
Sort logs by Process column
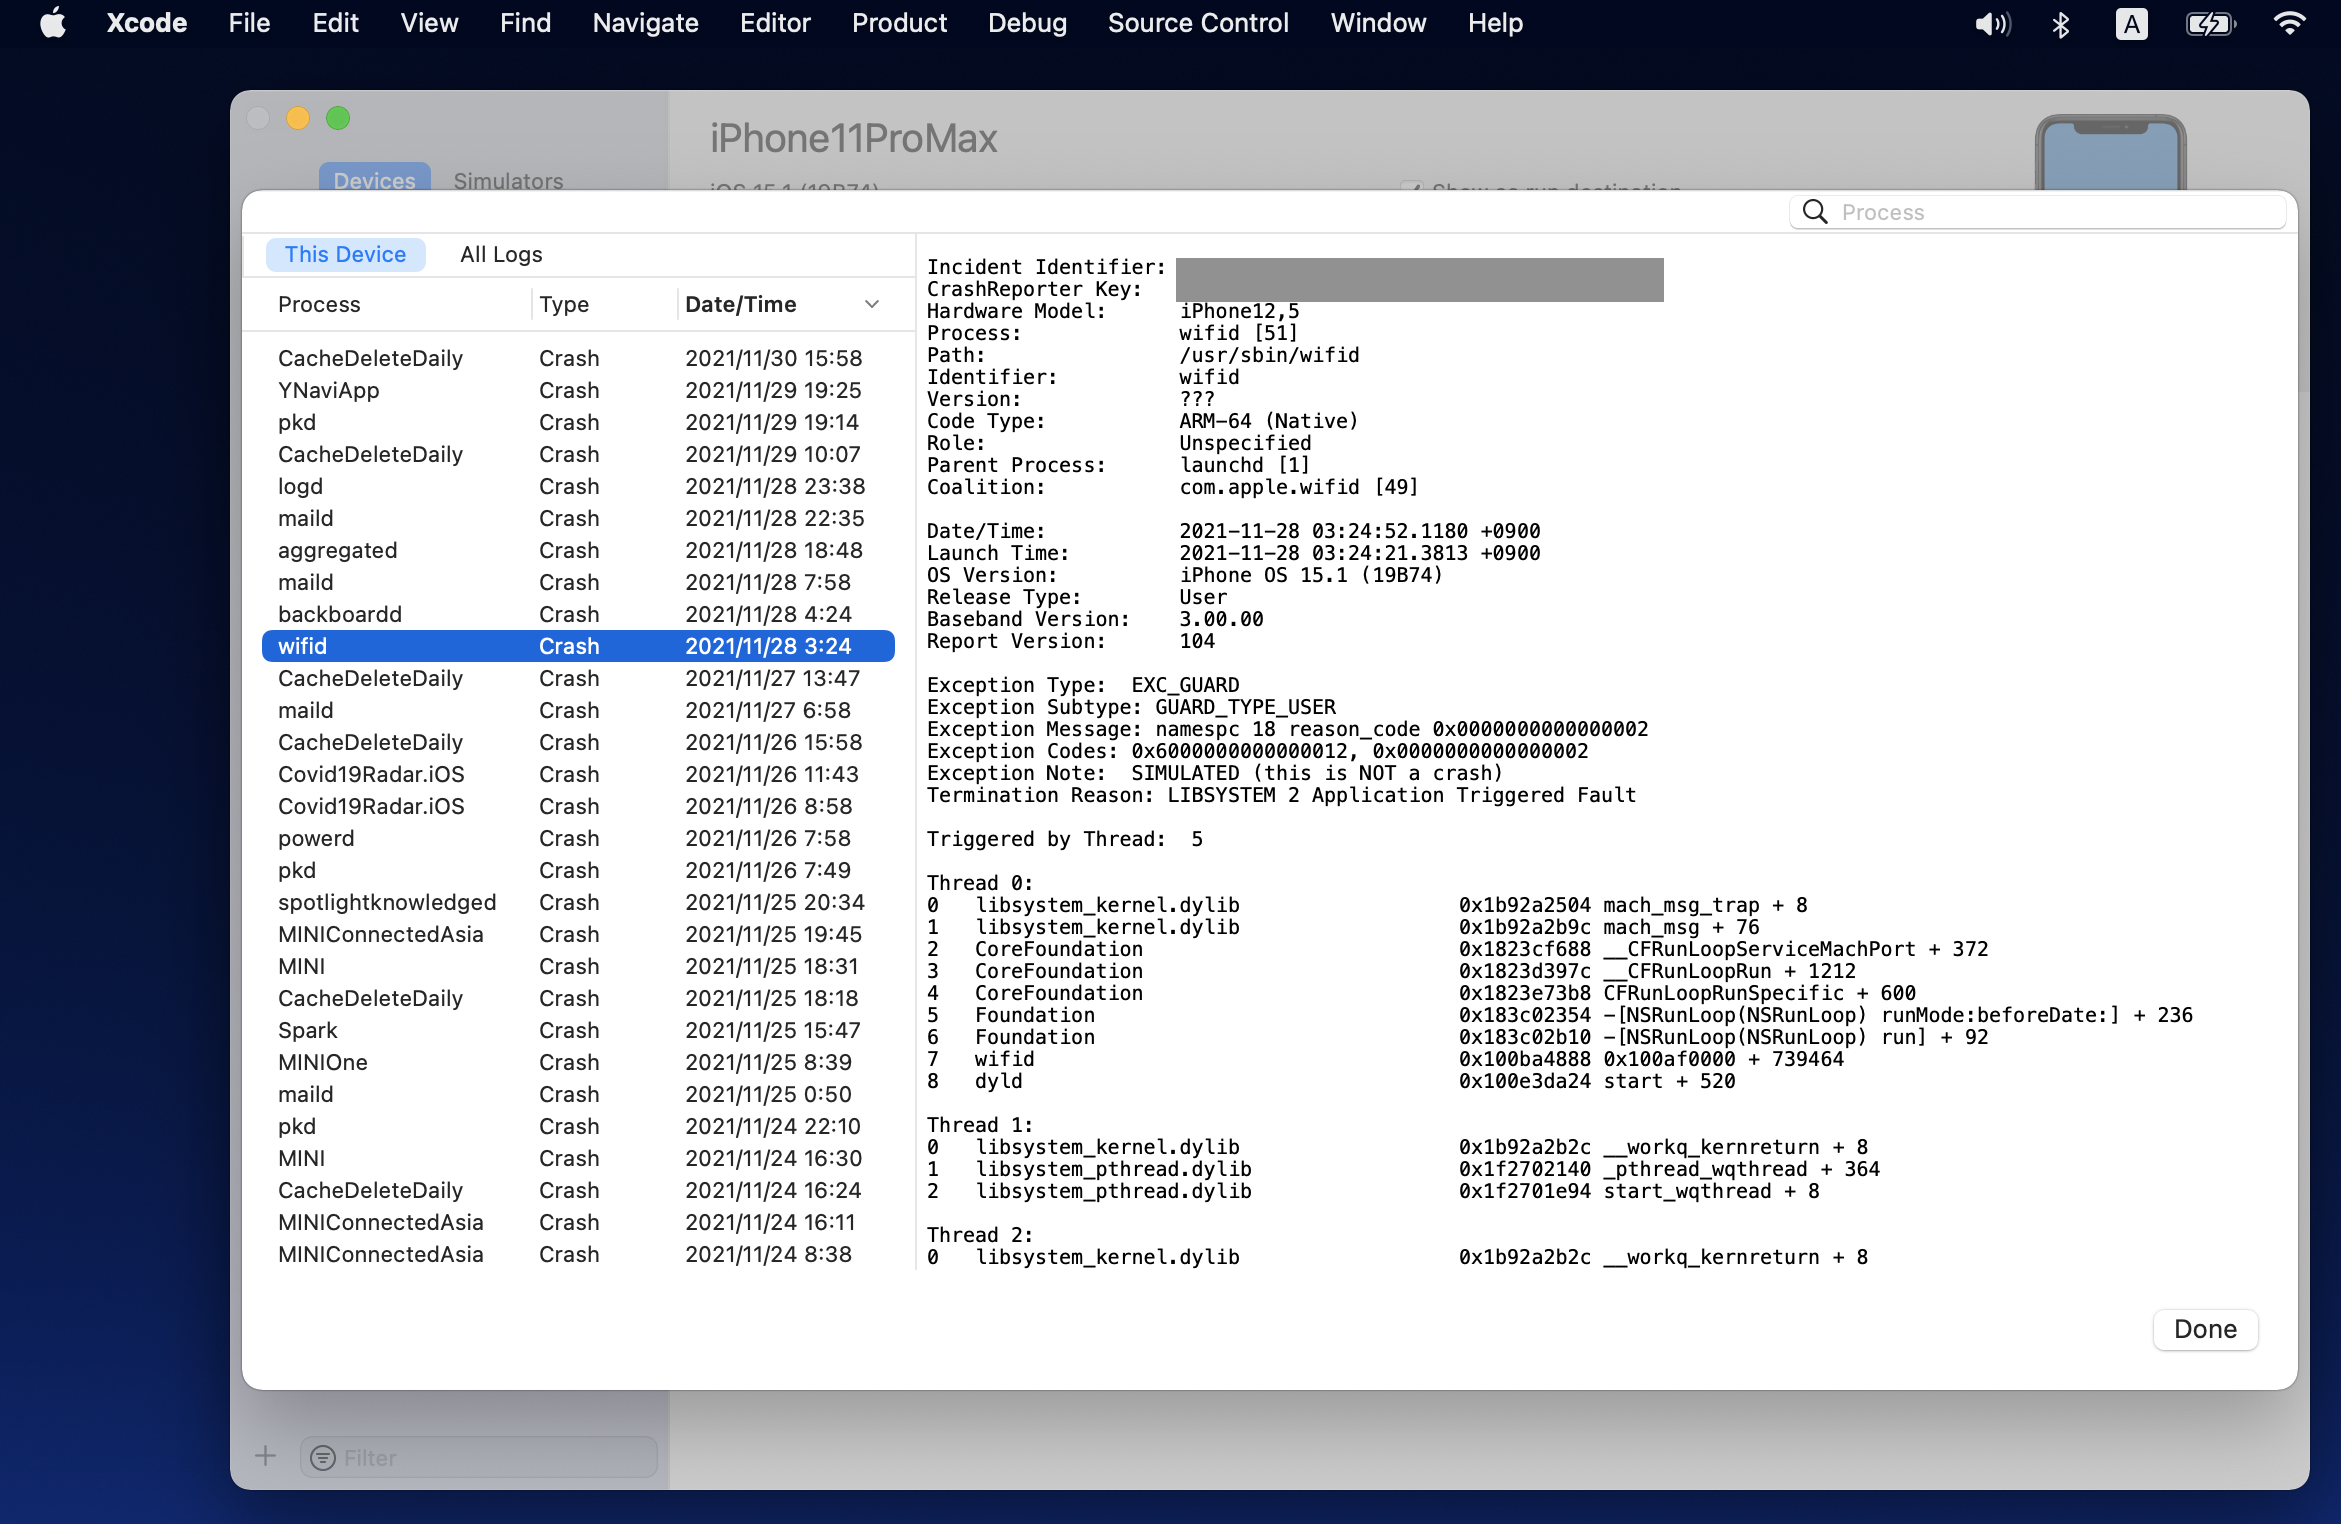pyautogui.click(x=319, y=304)
